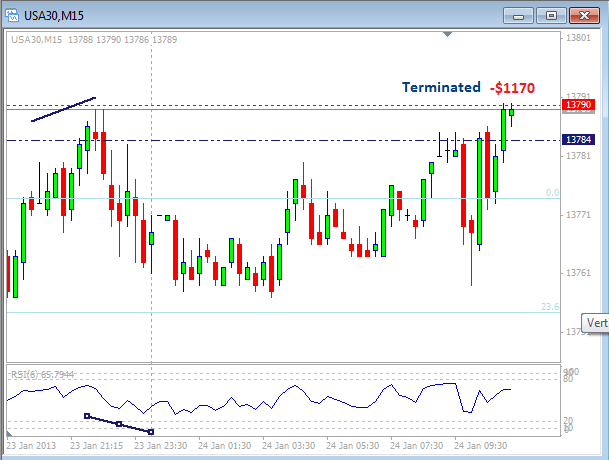Image resolution: width=609 pixels, height=460 pixels.
Task: Click the chart header 'USA30,M15 13788 13790 13786 13789'
Action: coord(94,40)
